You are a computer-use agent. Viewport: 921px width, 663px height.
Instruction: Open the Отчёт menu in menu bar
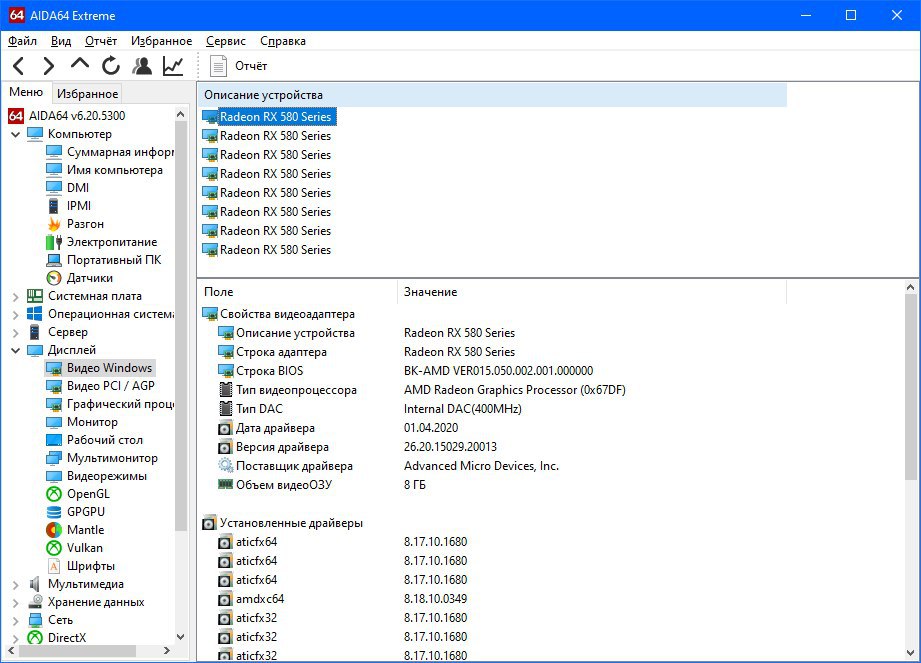pos(100,41)
